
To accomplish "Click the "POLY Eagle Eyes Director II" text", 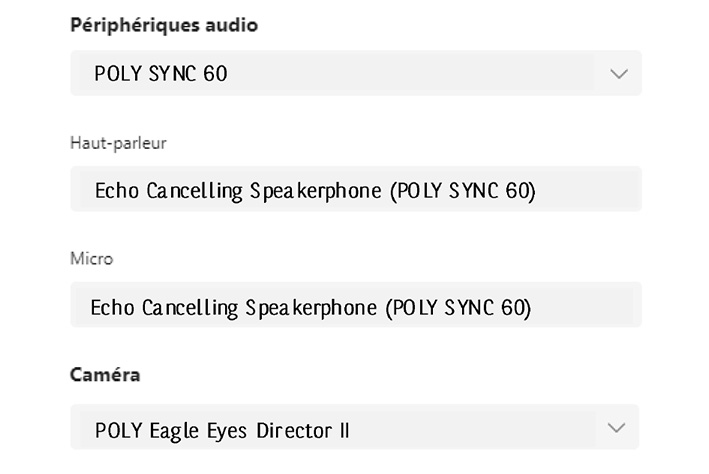I will point(222,431).
